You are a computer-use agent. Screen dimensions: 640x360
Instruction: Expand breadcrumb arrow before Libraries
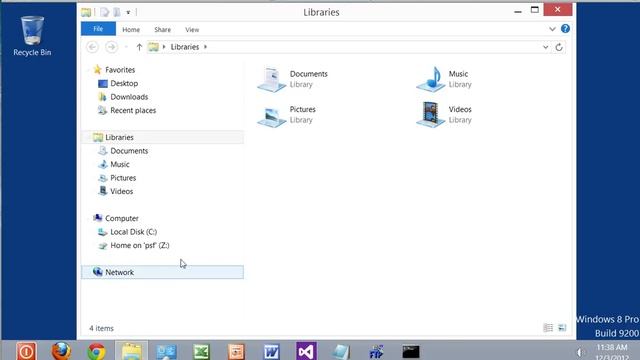(164, 47)
